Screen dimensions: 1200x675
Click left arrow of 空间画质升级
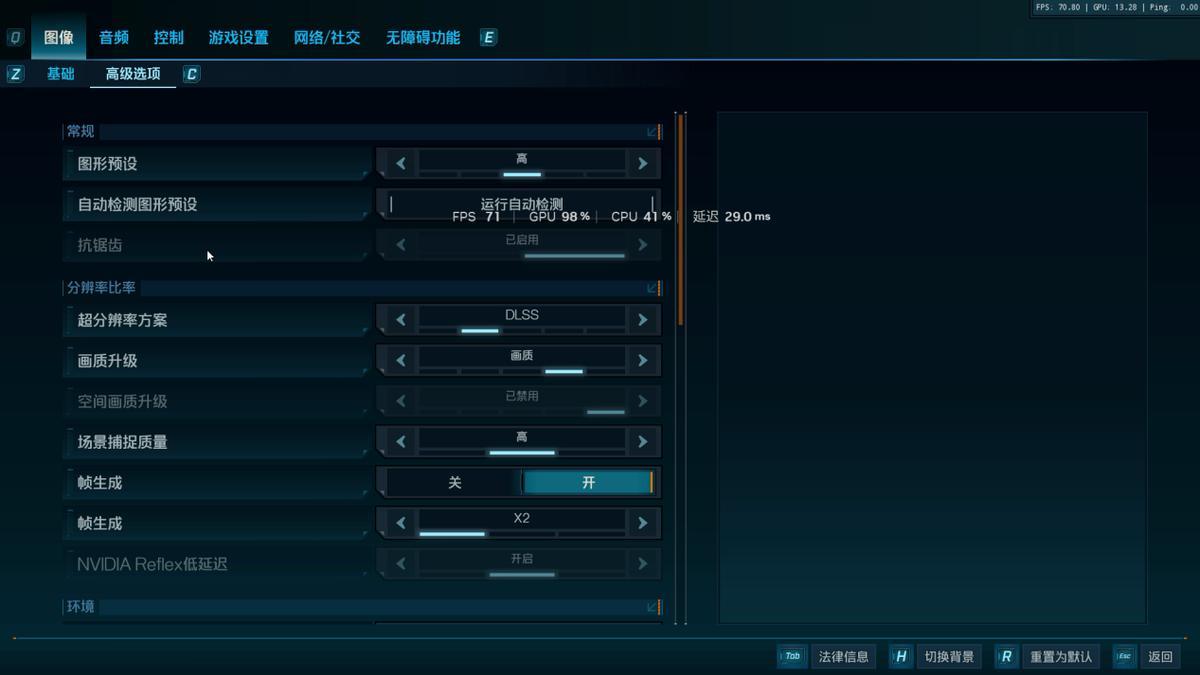coord(401,401)
